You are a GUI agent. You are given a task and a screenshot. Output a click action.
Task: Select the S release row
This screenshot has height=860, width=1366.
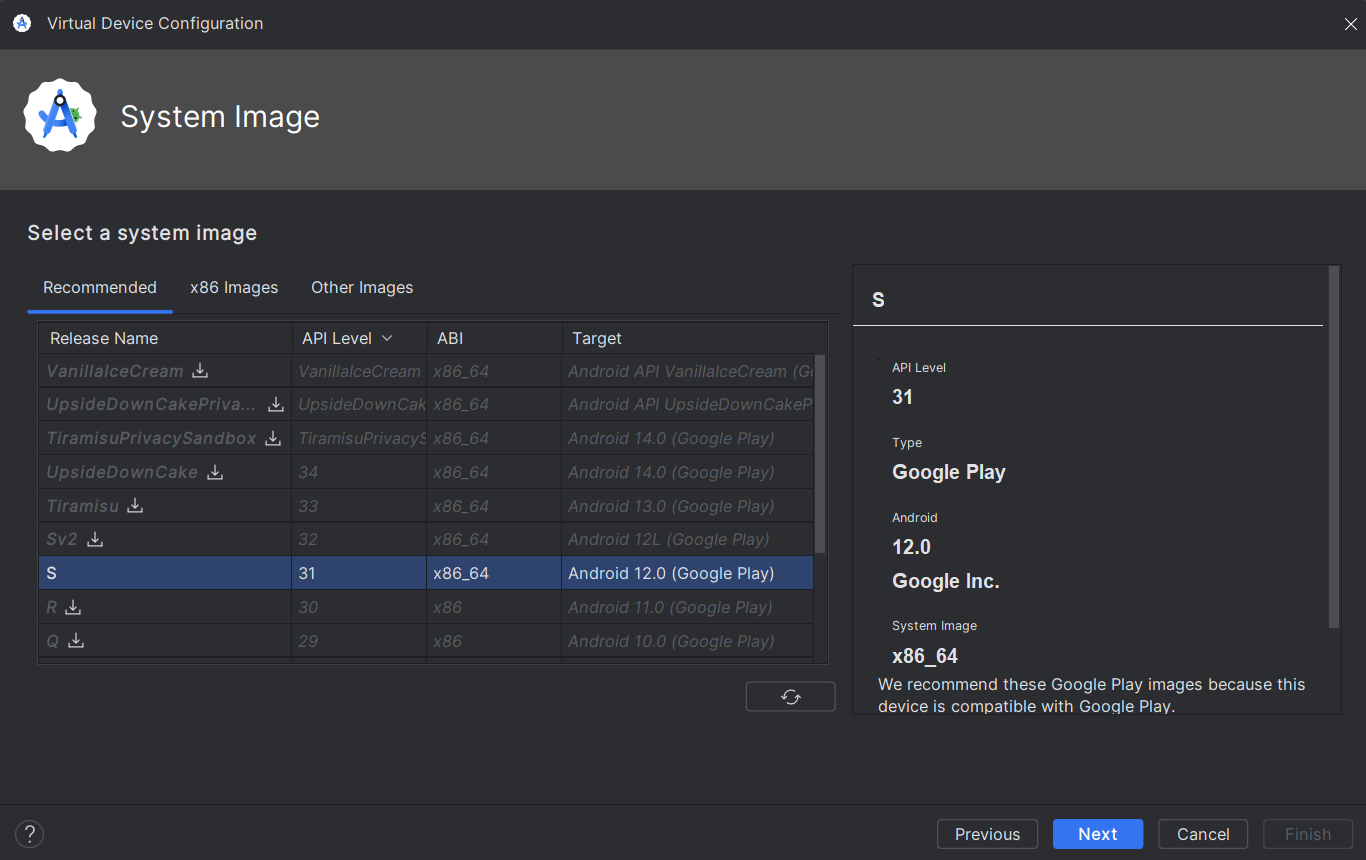click(x=426, y=573)
